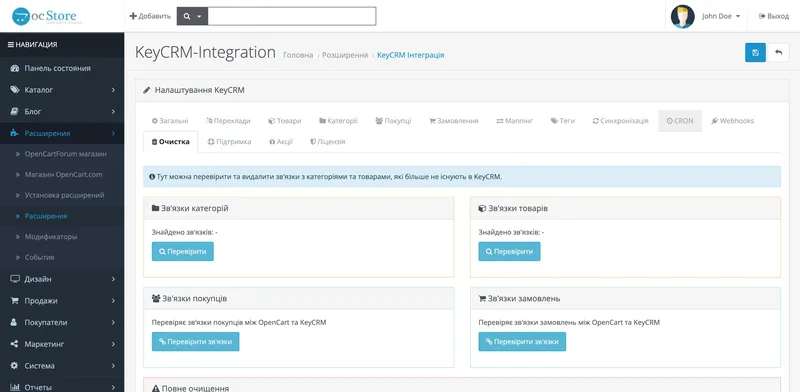
Task: Click Перевірити зв'язки for покупців
Action: pos(195,341)
